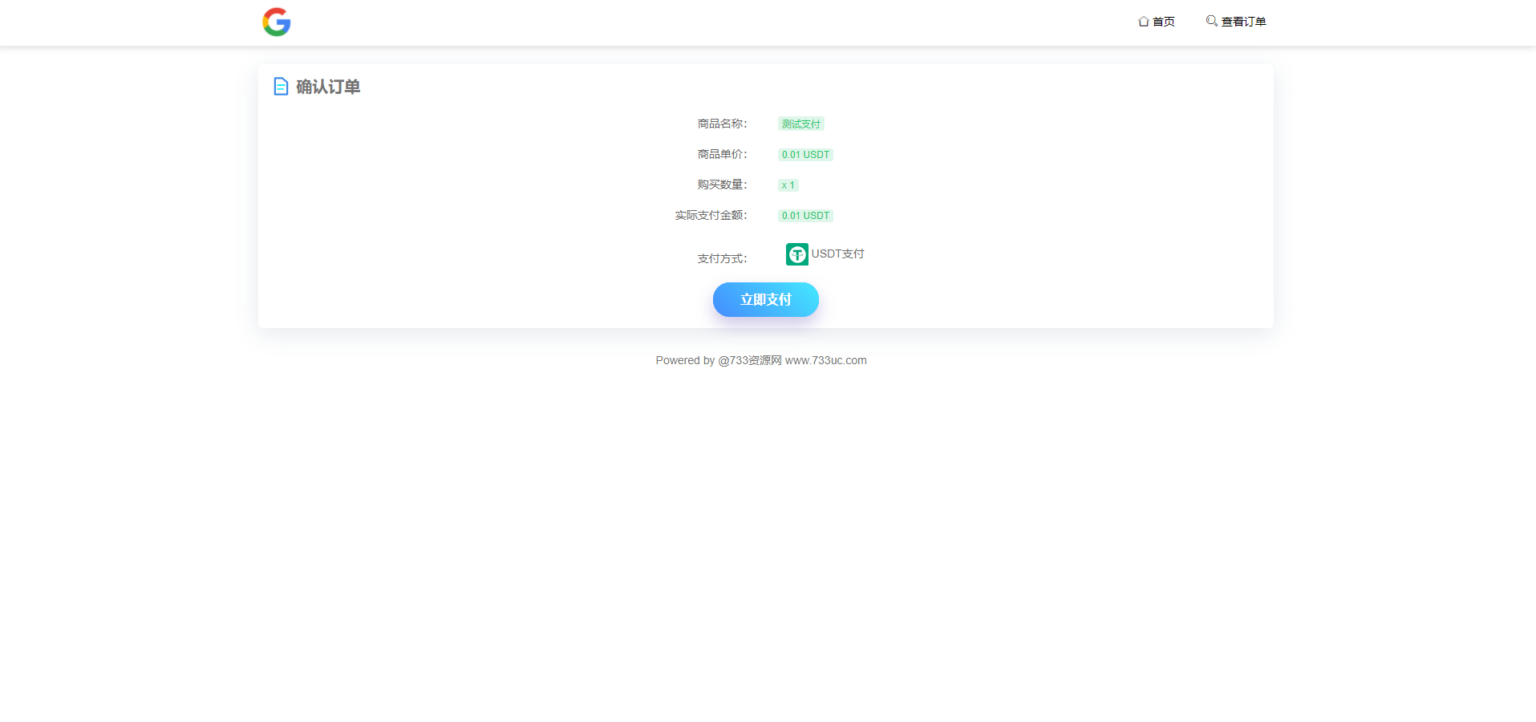This screenshot has height=722, width=1536.
Task: Click the magnifier icon beside 查看订单
Action: click(x=1211, y=21)
